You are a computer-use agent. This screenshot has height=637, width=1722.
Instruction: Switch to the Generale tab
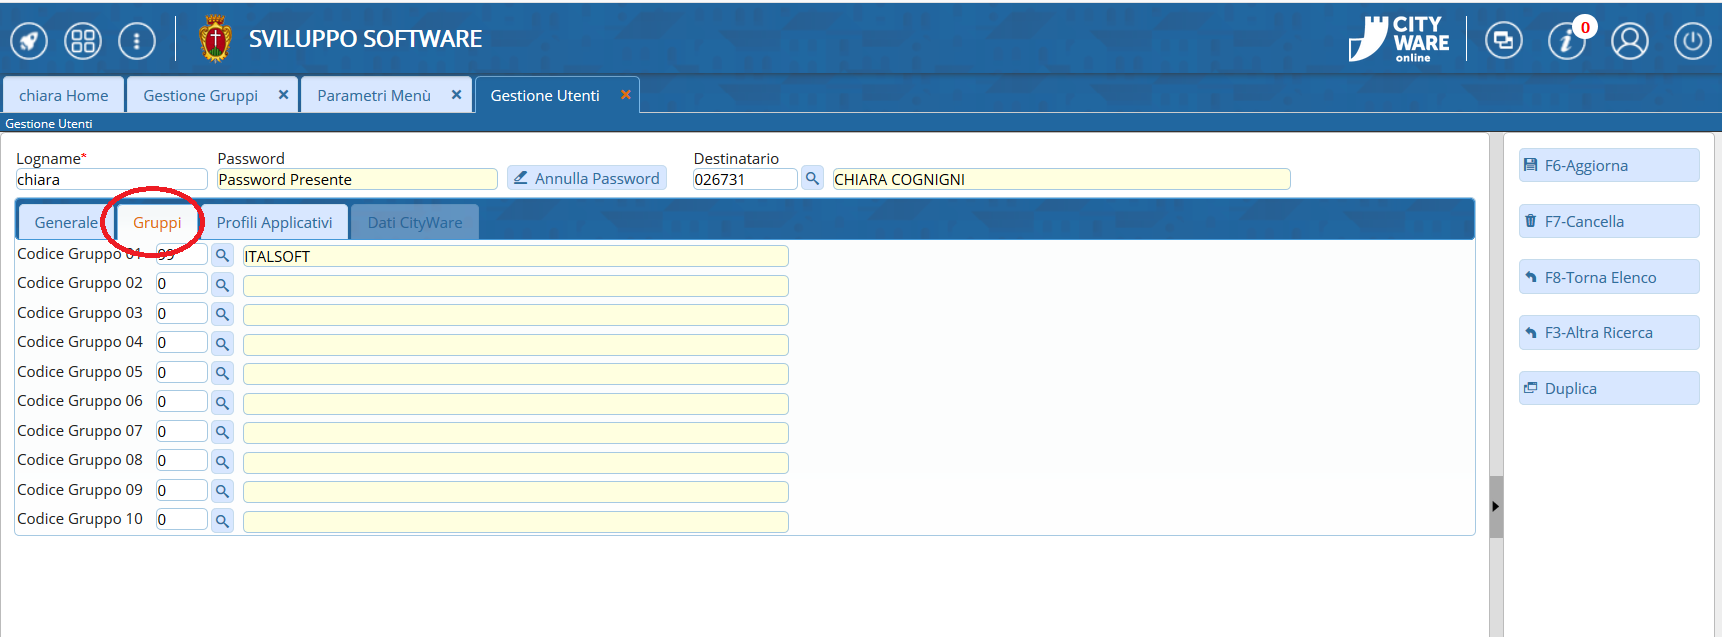pos(66,223)
